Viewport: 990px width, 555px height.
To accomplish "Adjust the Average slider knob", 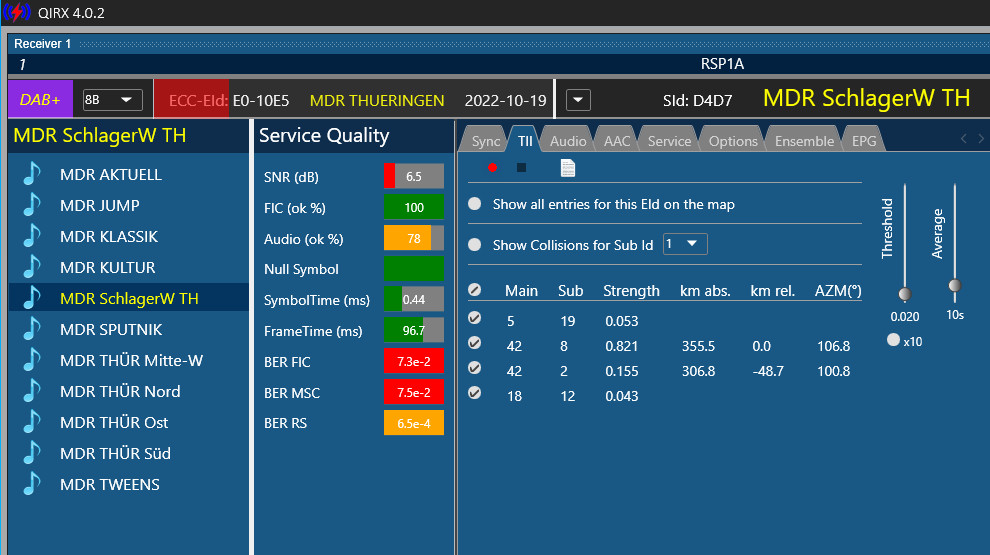I will [x=955, y=285].
